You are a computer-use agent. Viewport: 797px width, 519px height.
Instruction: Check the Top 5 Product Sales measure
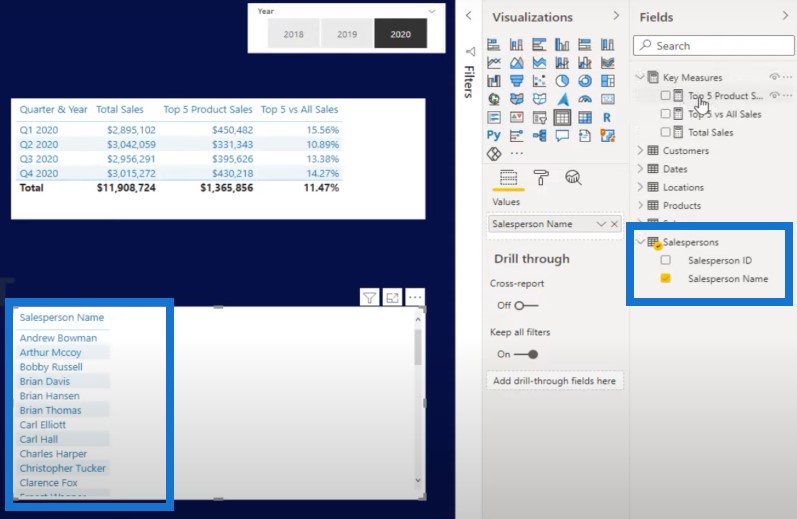pos(665,95)
